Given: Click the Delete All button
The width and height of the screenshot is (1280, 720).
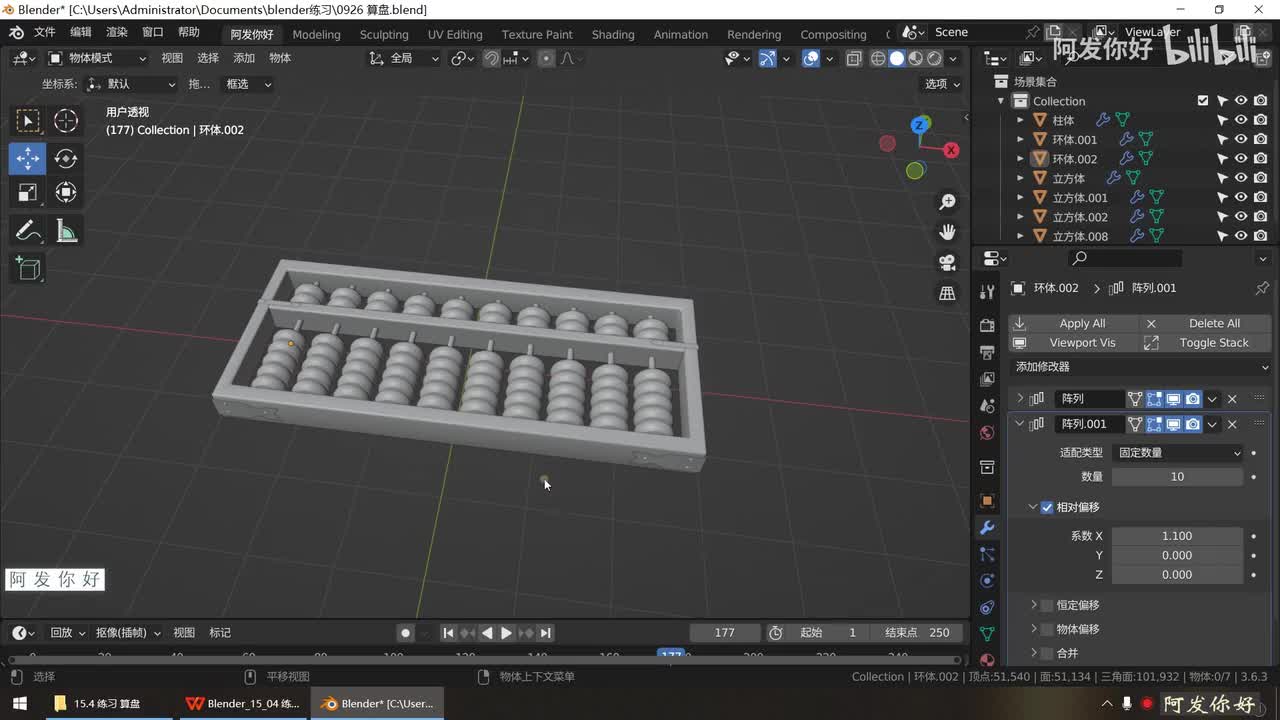Looking at the screenshot, I should [x=1205, y=323].
